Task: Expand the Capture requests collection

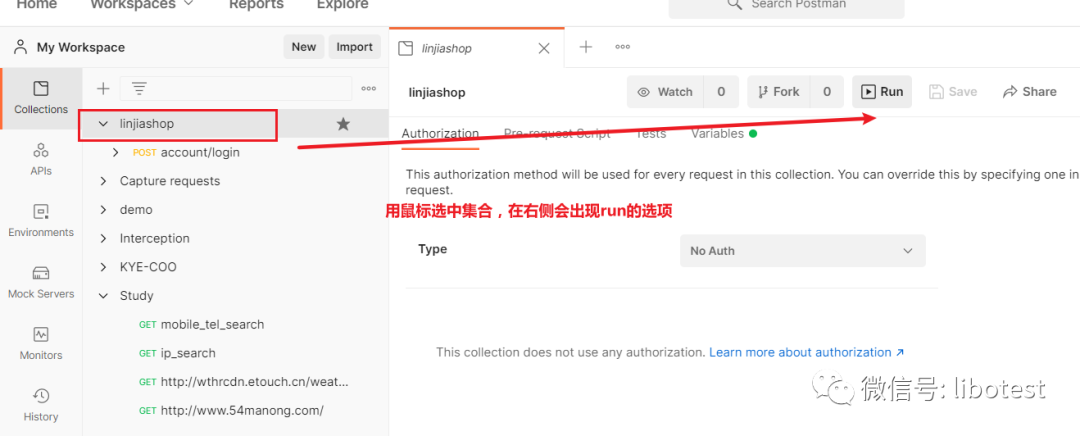Action: point(103,181)
